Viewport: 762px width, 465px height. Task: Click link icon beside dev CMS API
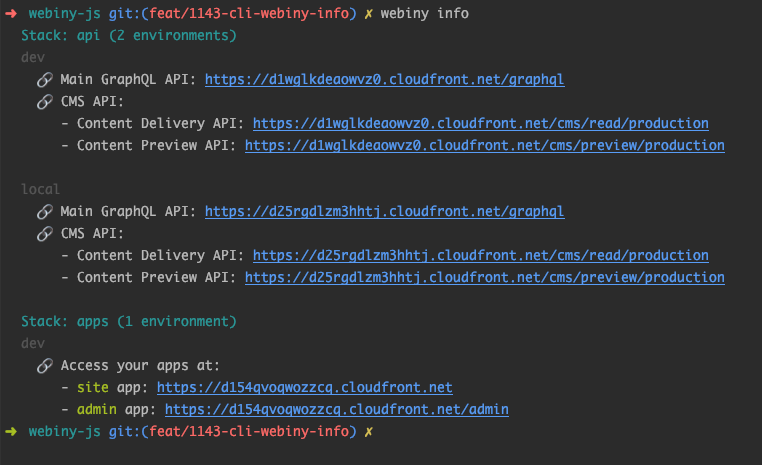[44, 101]
